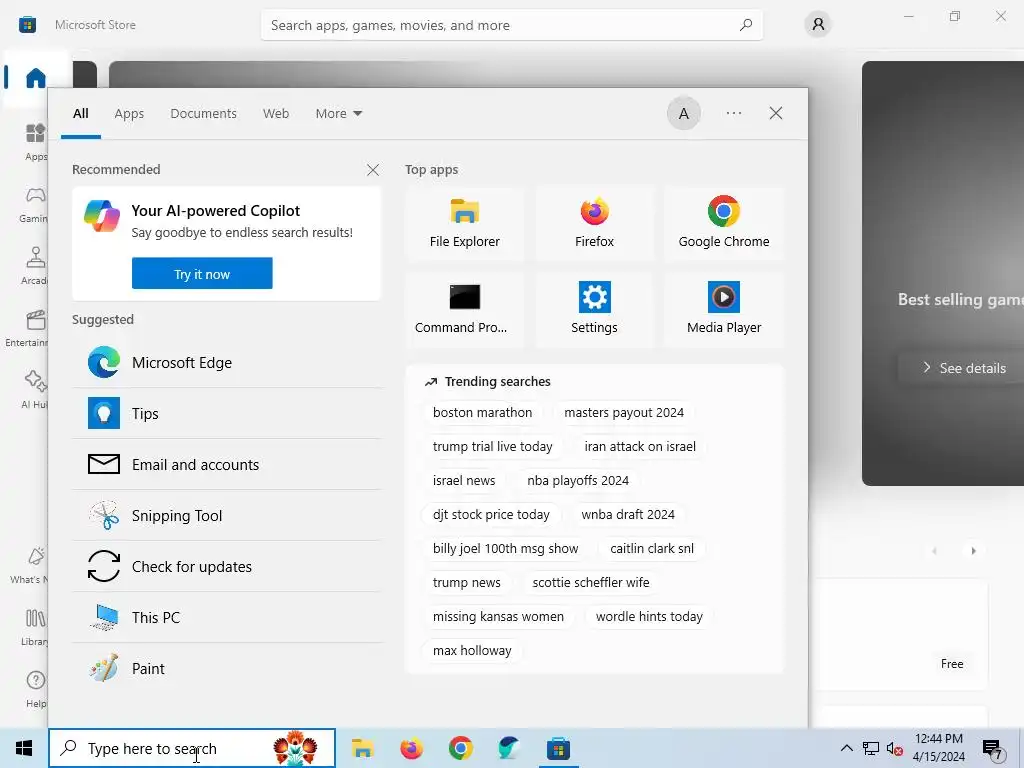Search trending nba playoffs 2024

point(578,481)
